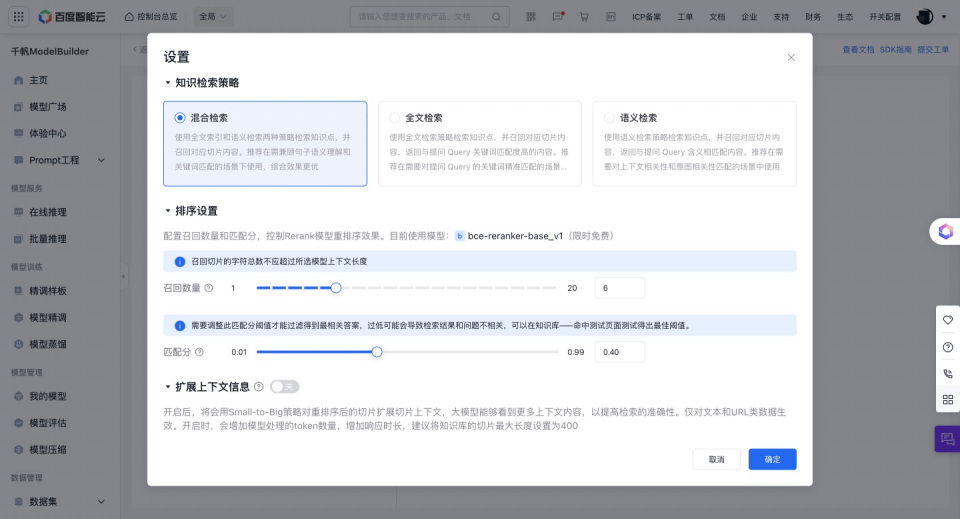
Task: Open the SDK指南 link
Action: tap(896, 50)
